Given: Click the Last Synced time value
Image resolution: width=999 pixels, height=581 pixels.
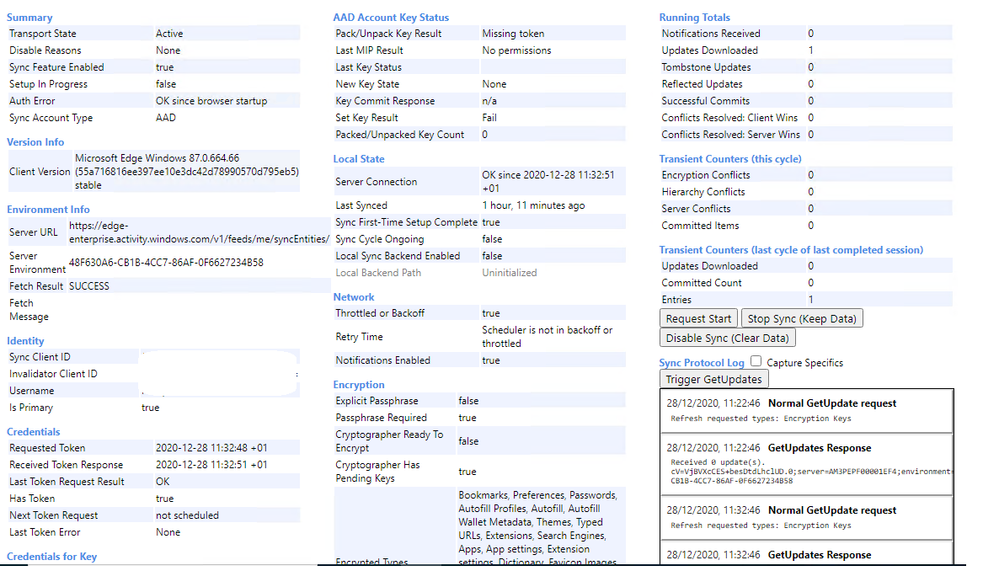Looking at the screenshot, I should pyautogui.click(x=533, y=205).
